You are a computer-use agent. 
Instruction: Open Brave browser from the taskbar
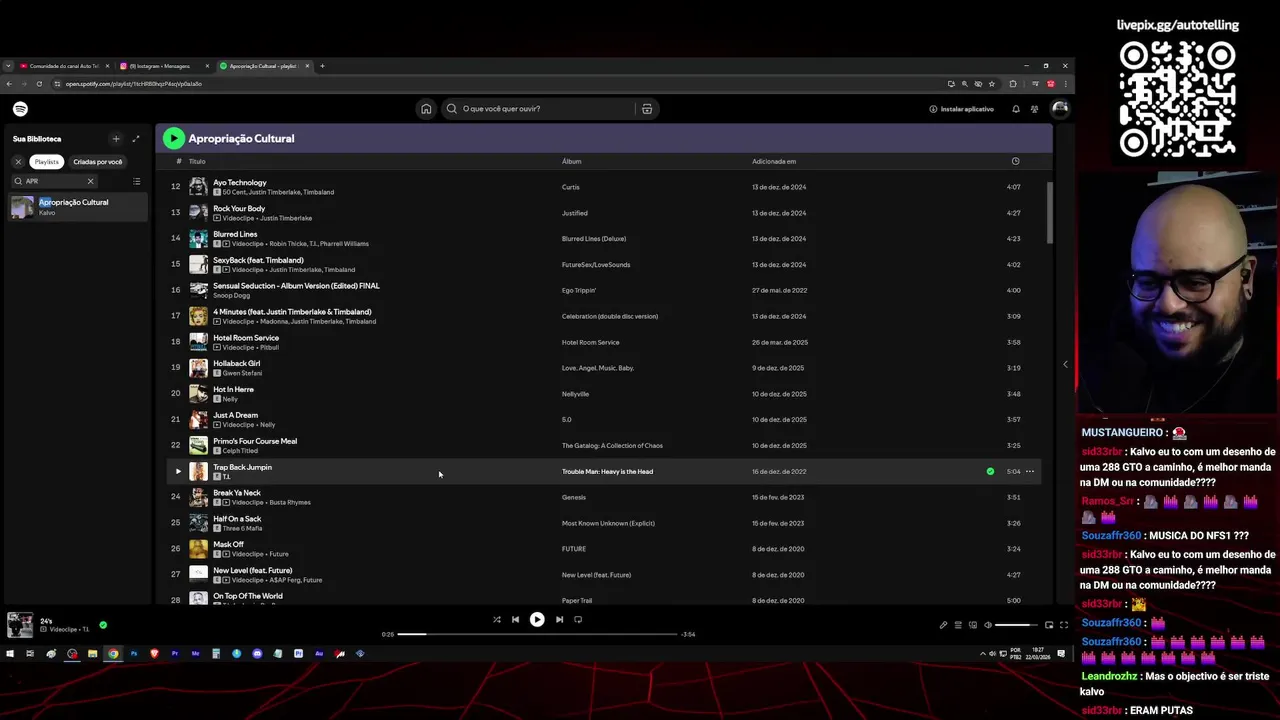pos(154,653)
